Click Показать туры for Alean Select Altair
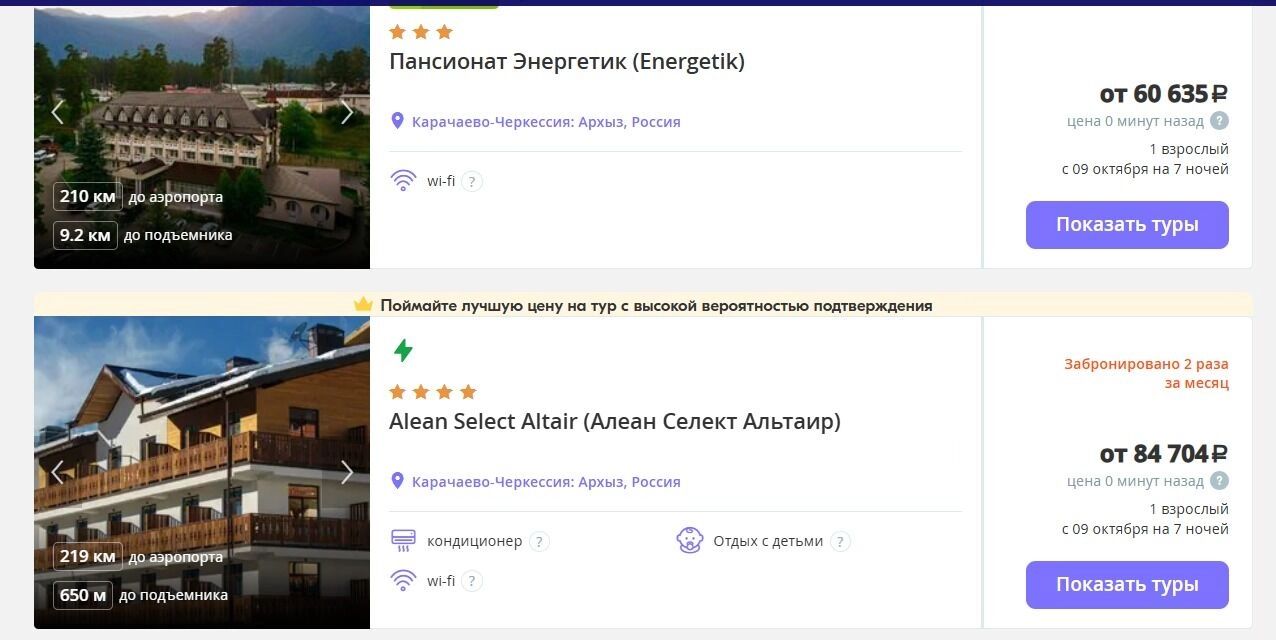The width and height of the screenshot is (1276, 640). [x=1126, y=585]
